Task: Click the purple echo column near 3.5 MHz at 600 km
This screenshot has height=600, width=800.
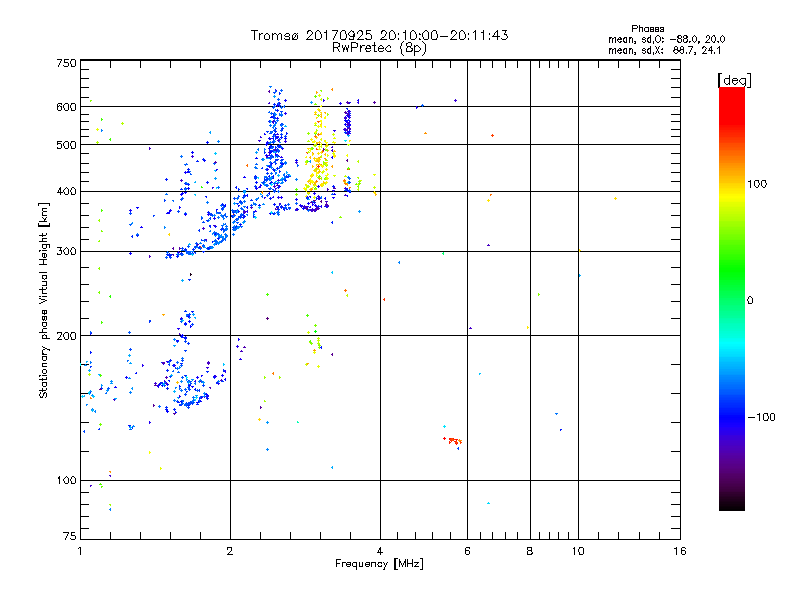Action: 347,122
